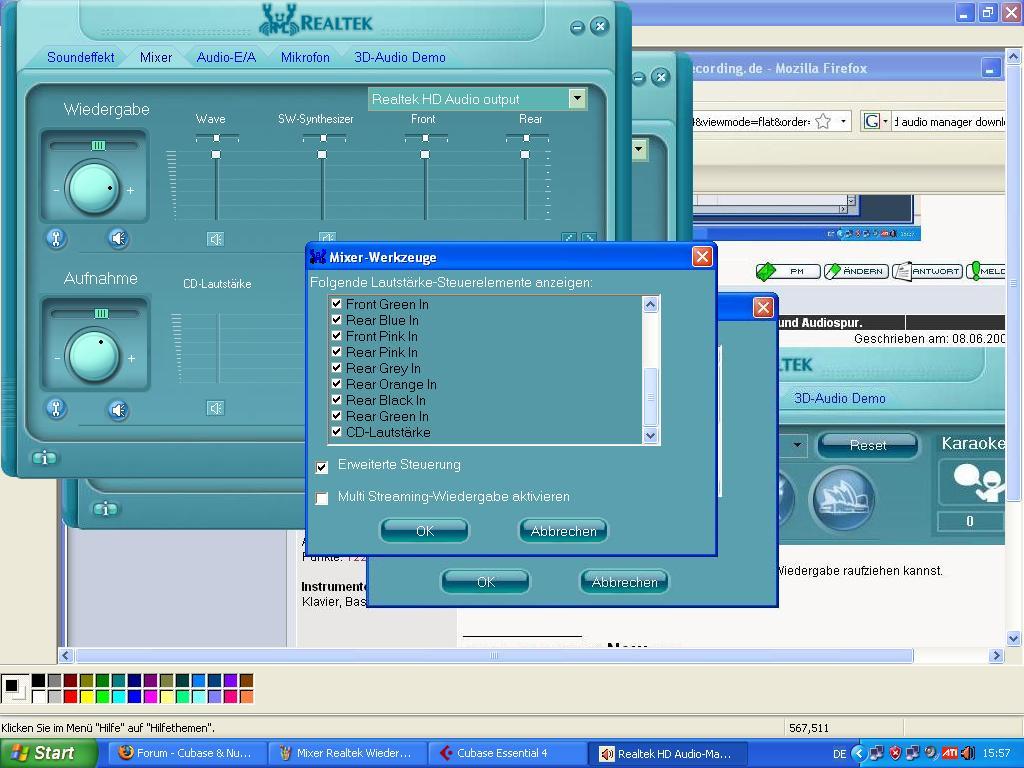Uncheck Rear Pink In checkbox
Viewport: 1024px width, 768px height.
click(336, 352)
